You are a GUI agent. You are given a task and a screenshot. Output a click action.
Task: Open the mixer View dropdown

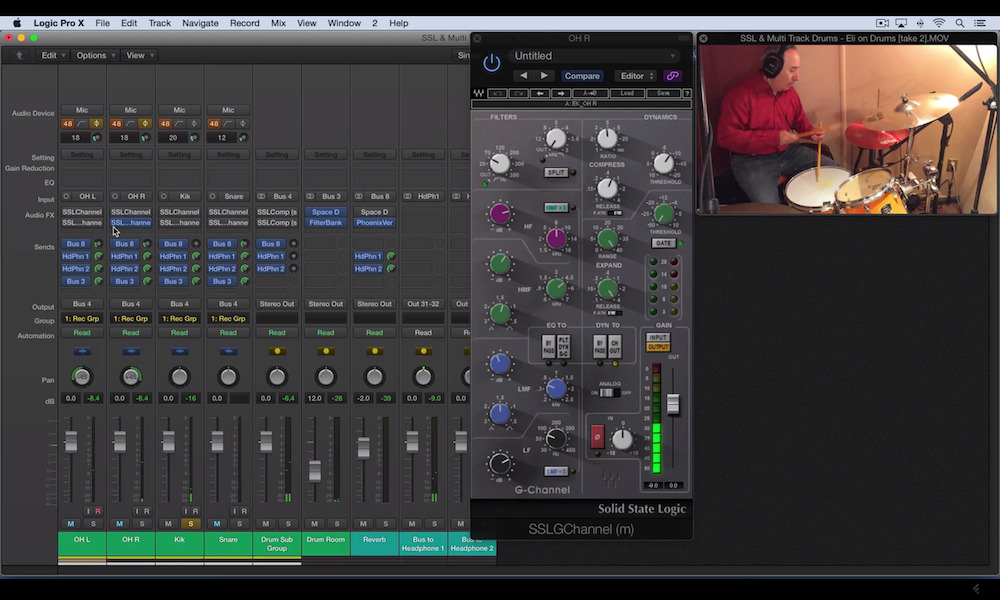click(x=139, y=55)
